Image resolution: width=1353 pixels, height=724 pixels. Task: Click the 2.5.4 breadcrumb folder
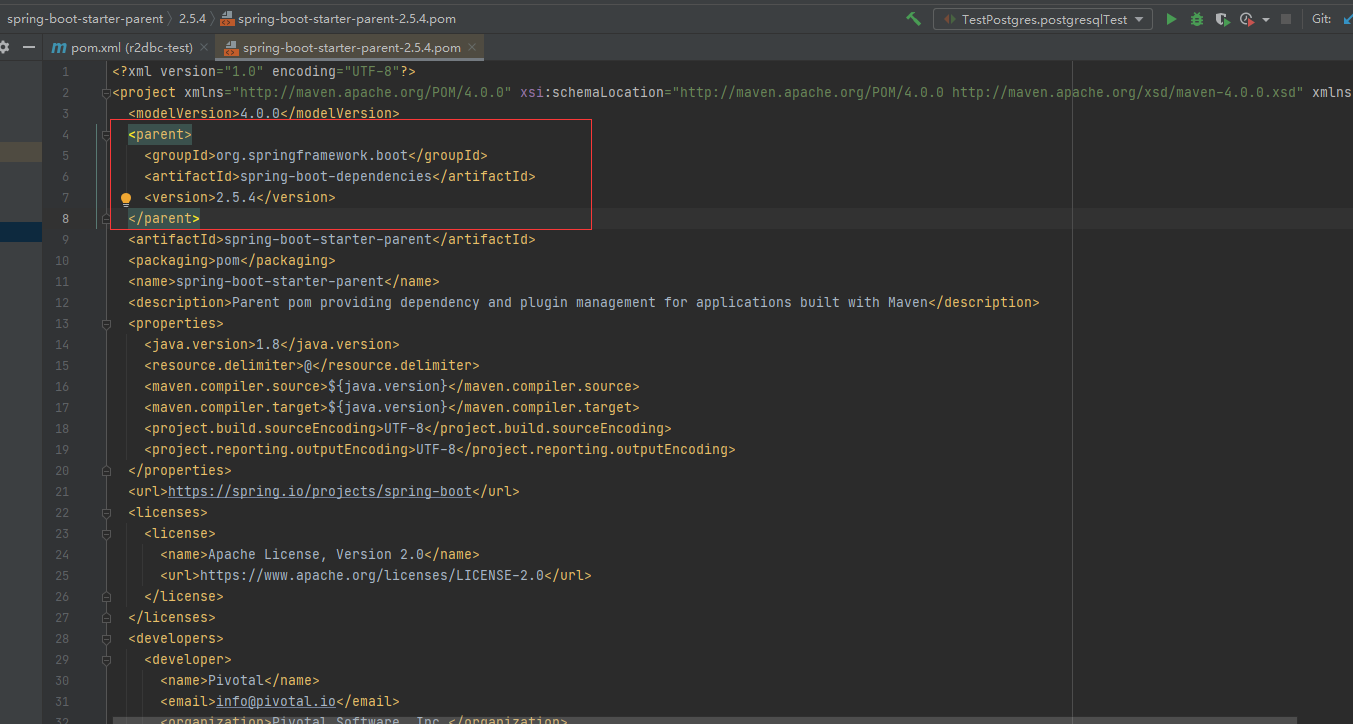coord(192,19)
